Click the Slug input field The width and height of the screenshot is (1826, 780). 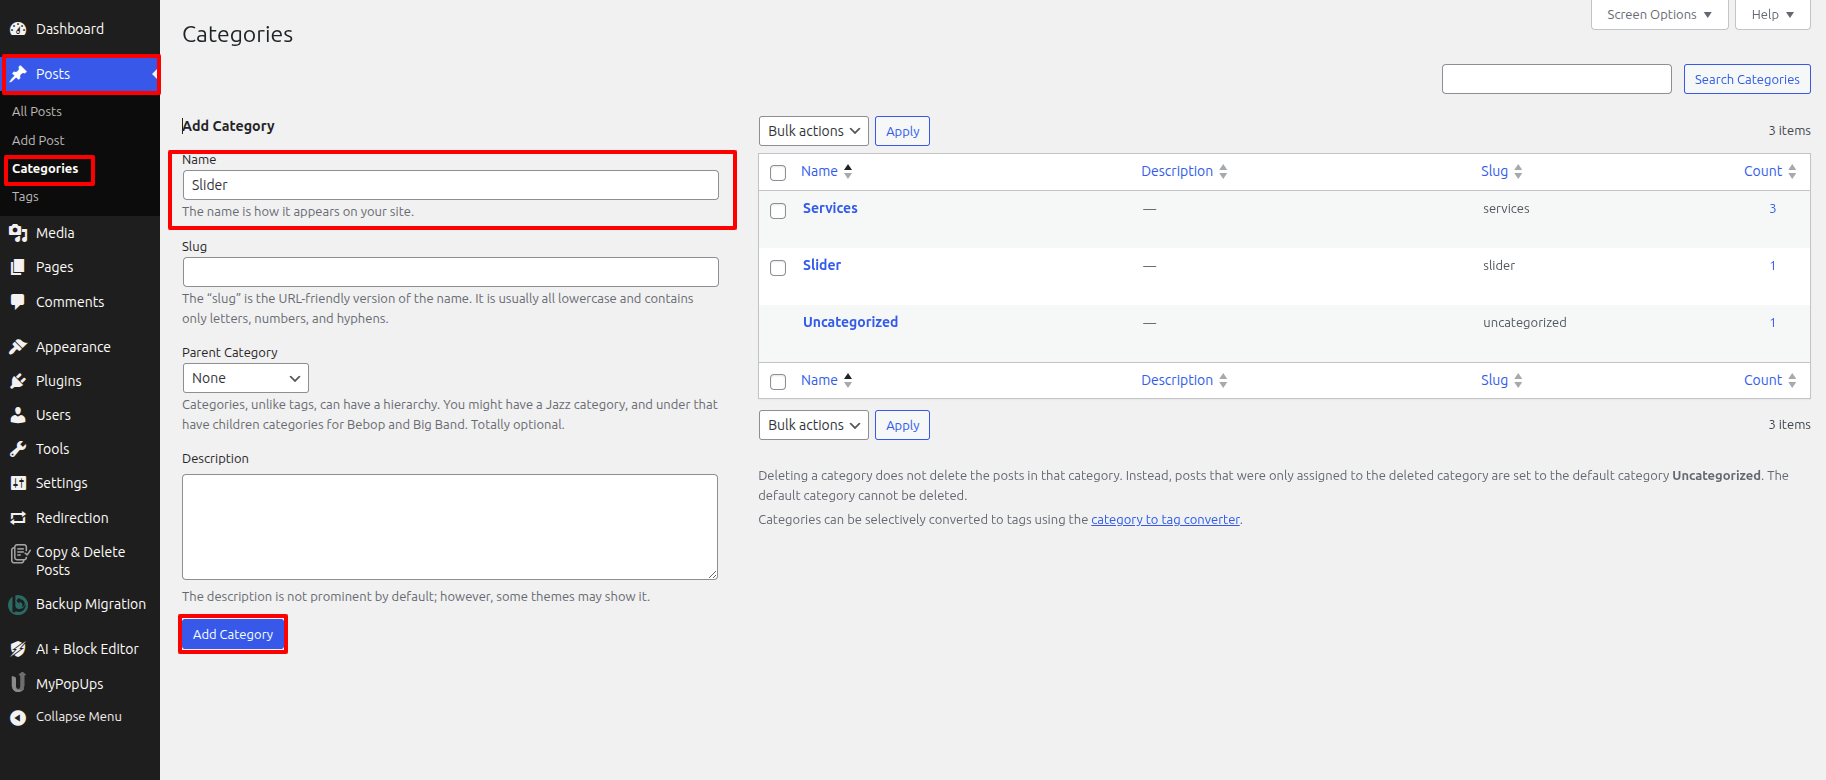pos(450,272)
